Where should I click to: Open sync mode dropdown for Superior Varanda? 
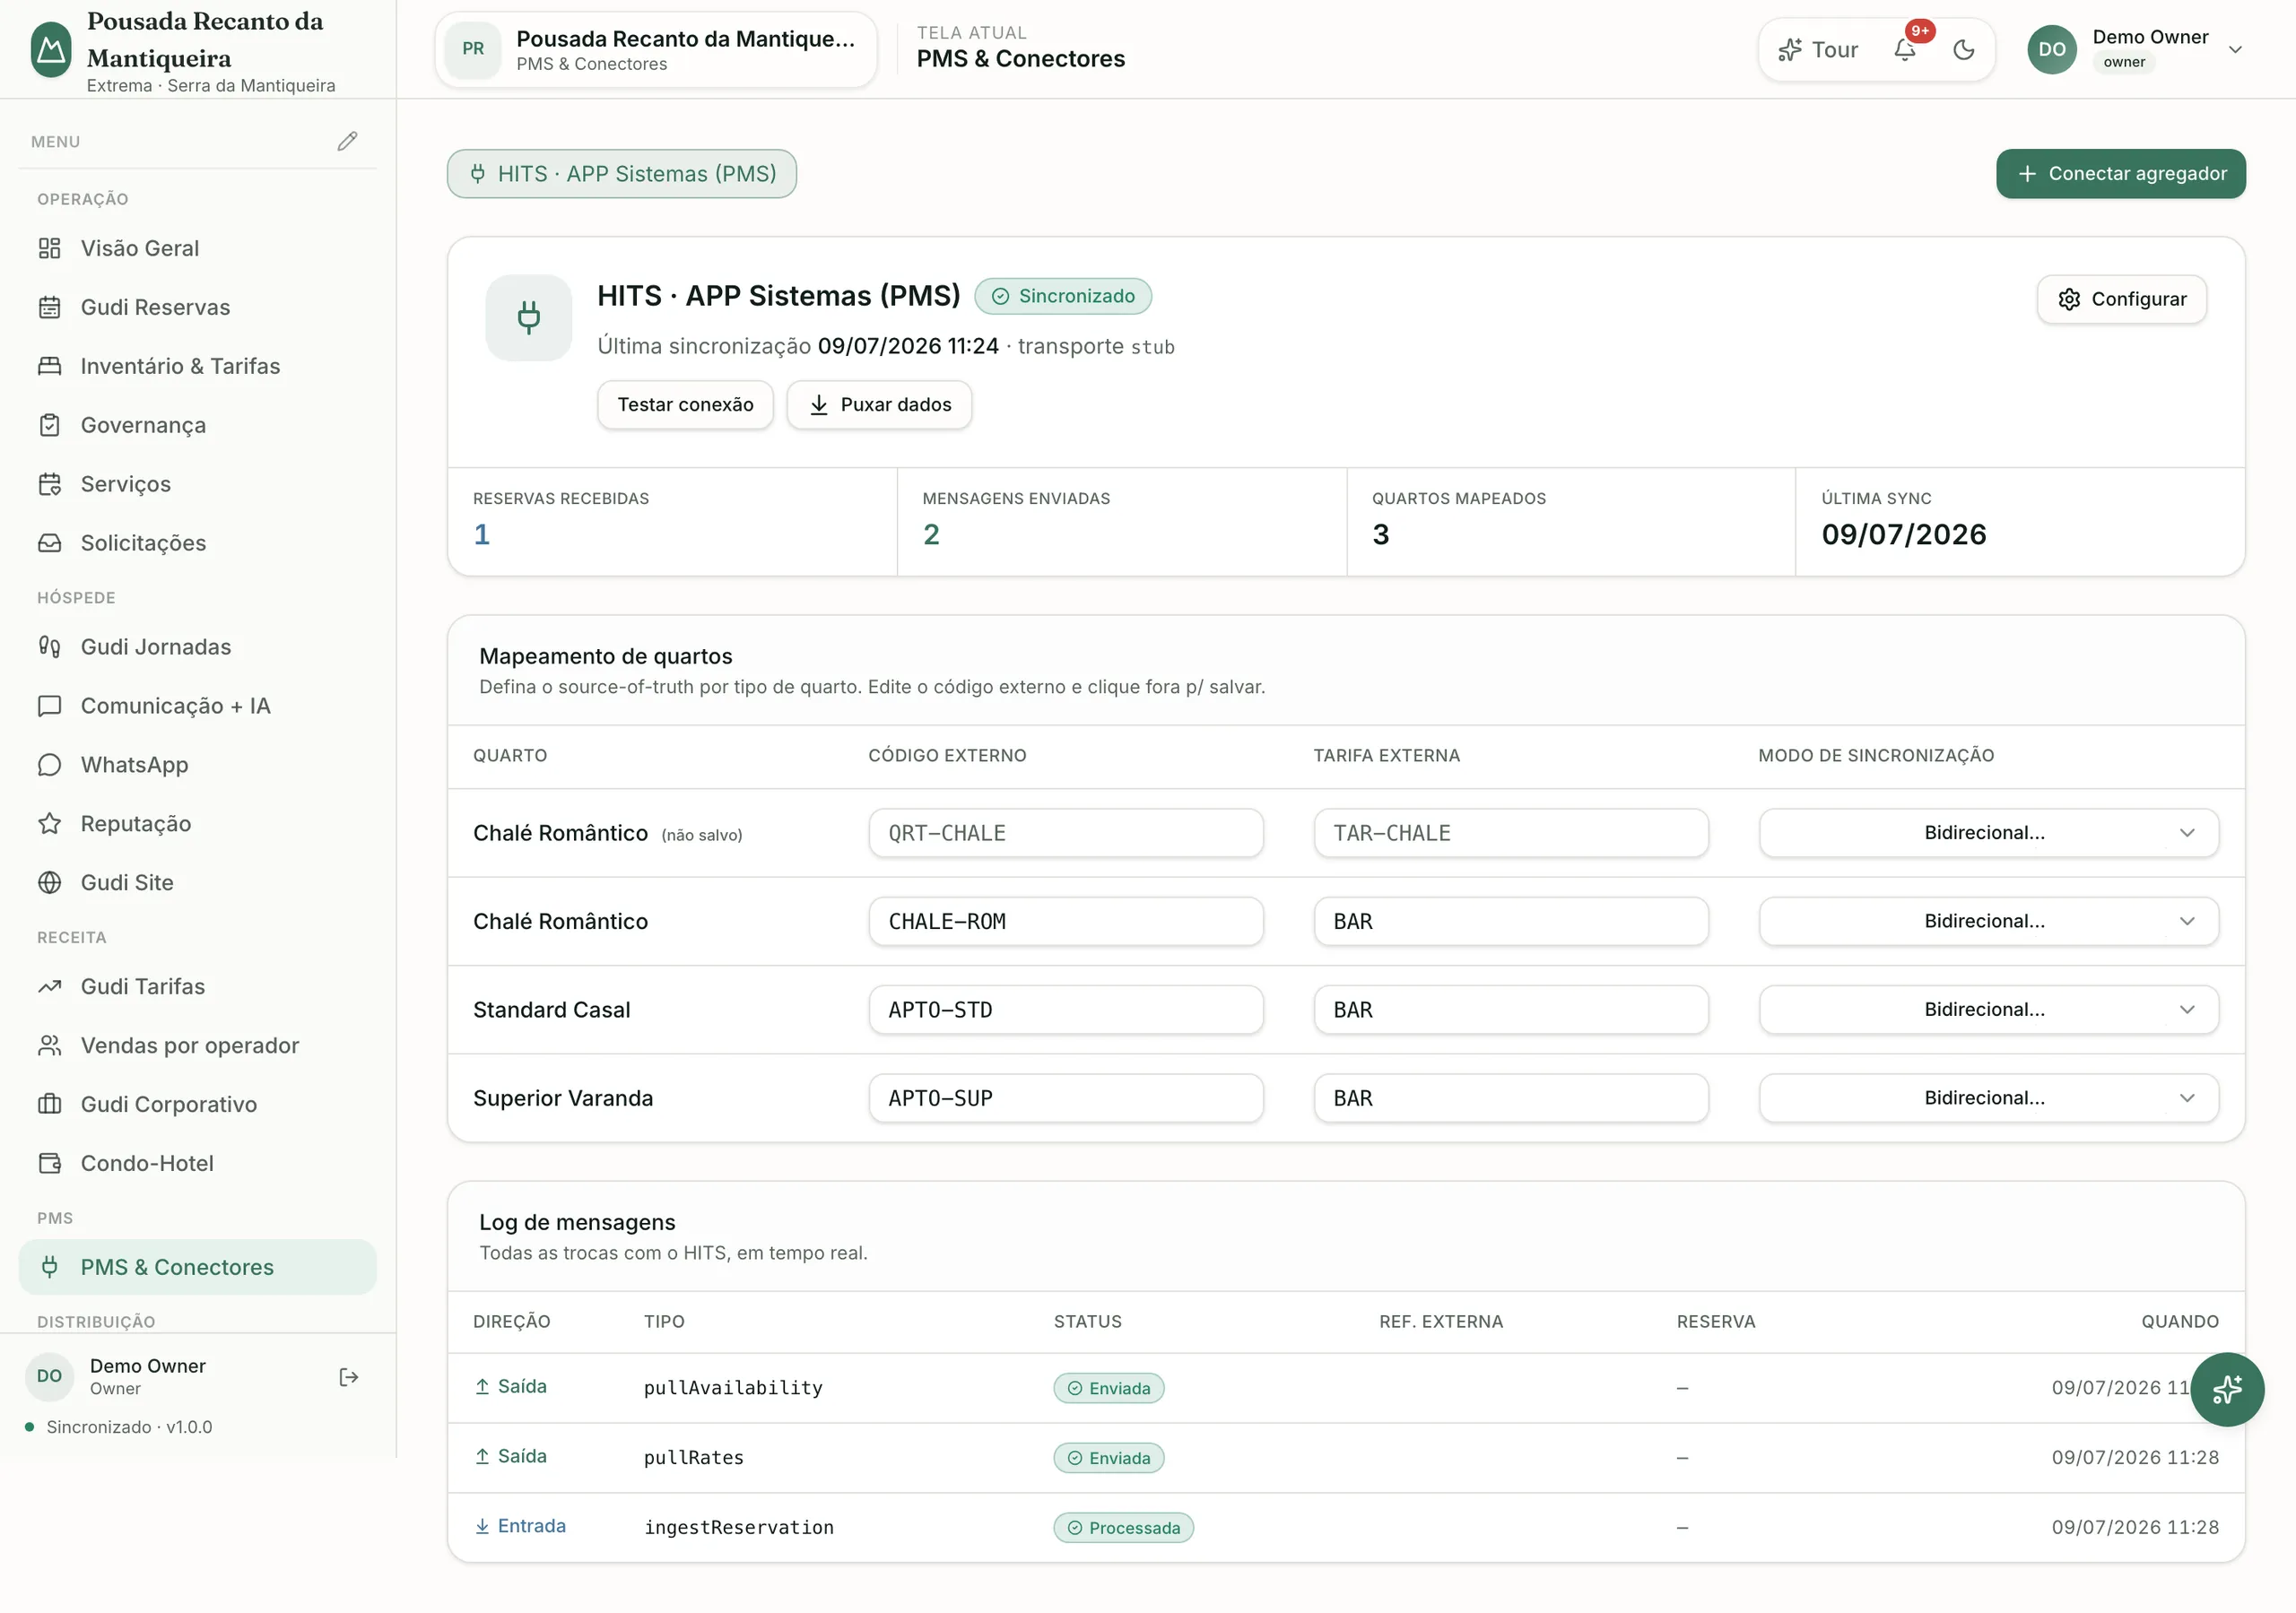pyautogui.click(x=1988, y=1098)
